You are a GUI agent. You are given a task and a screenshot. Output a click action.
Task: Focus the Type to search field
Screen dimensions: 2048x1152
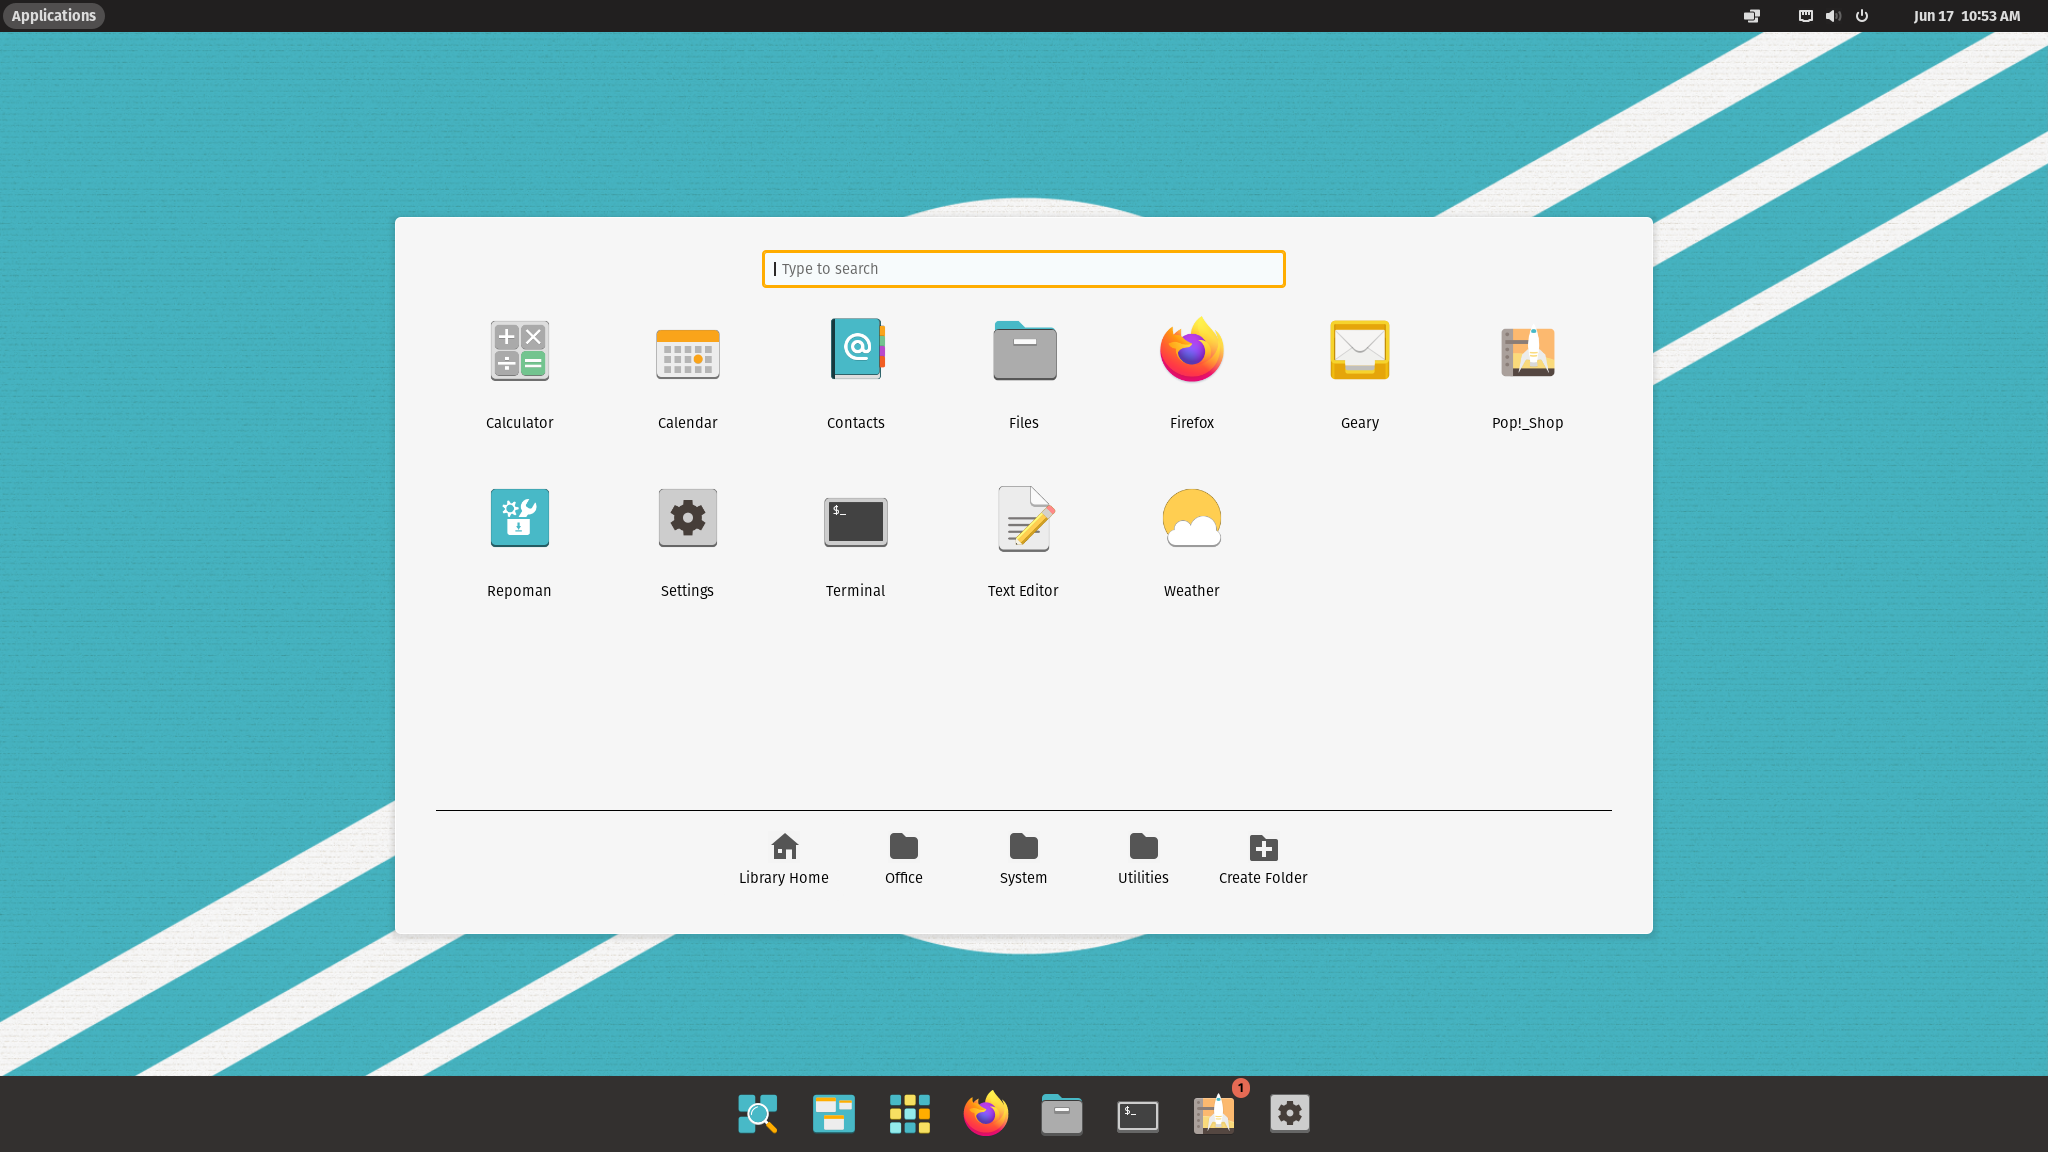tap(1023, 269)
